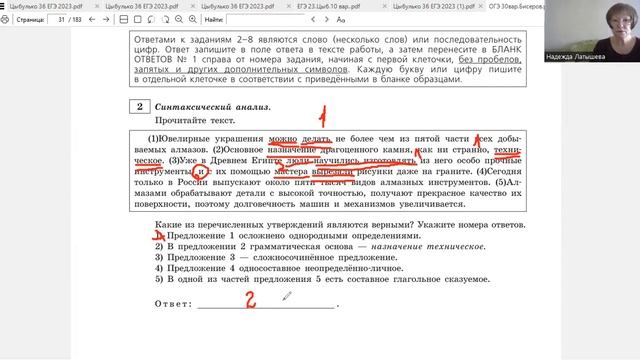Click option 5 составное глагольное сказуемое
The width and height of the screenshot is (640, 360).
click(x=322, y=280)
